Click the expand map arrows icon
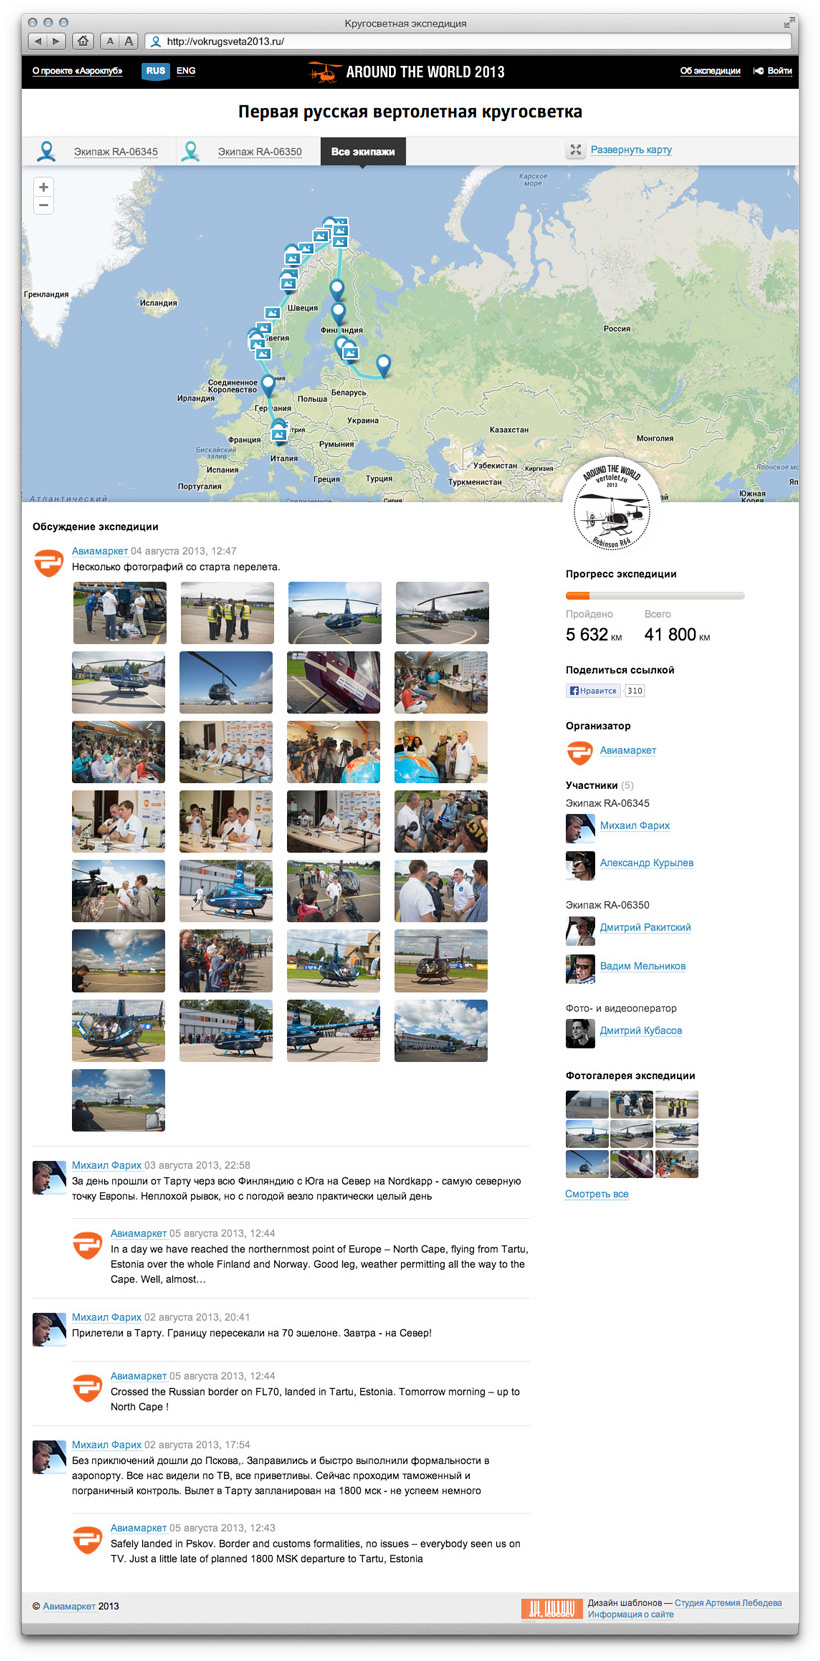The image size is (820, 1661). [x=575, y=150]
